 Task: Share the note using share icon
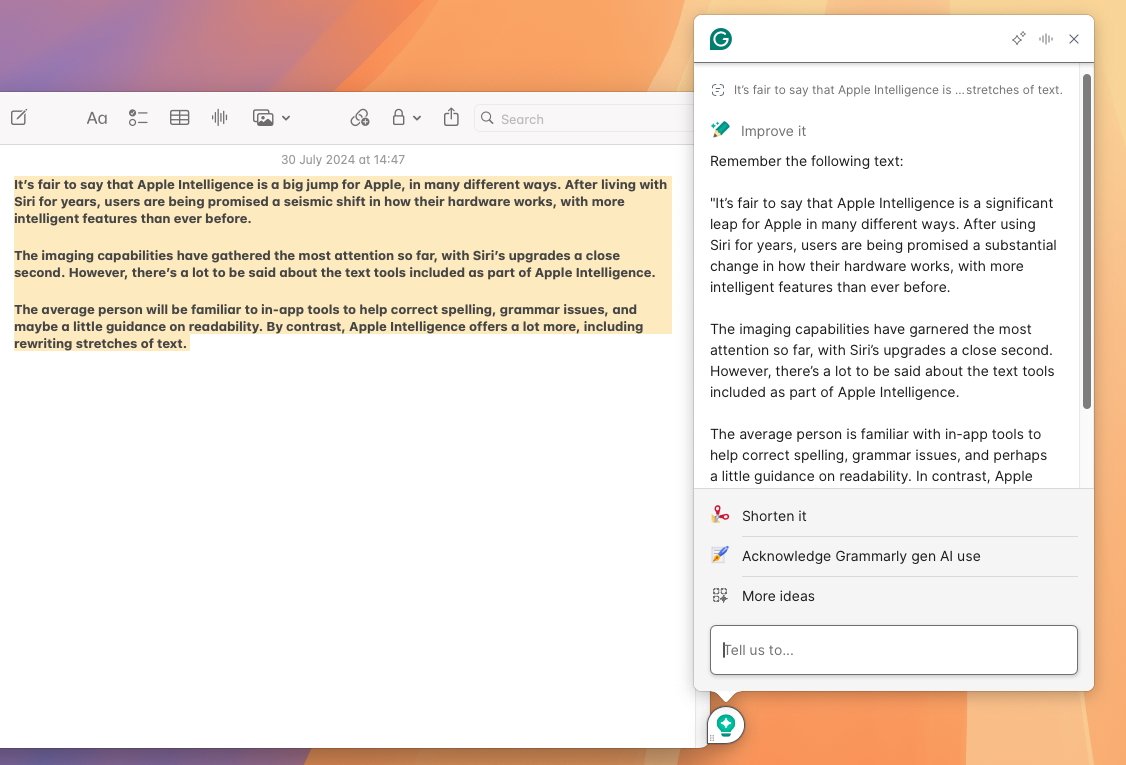(451, 116)
